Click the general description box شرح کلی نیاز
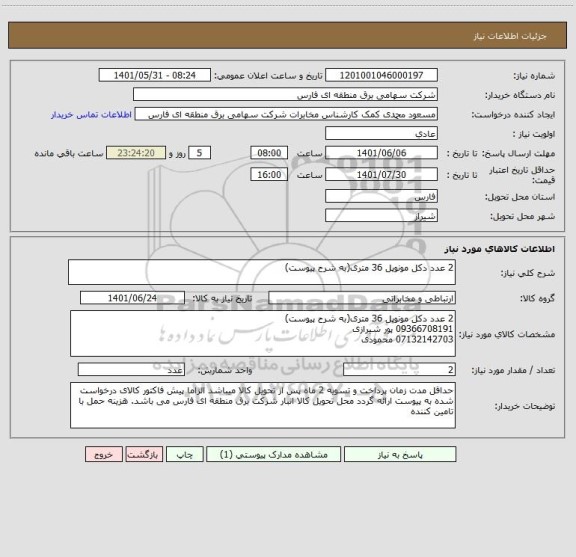The image size is (576, 557). coord(262,272)
